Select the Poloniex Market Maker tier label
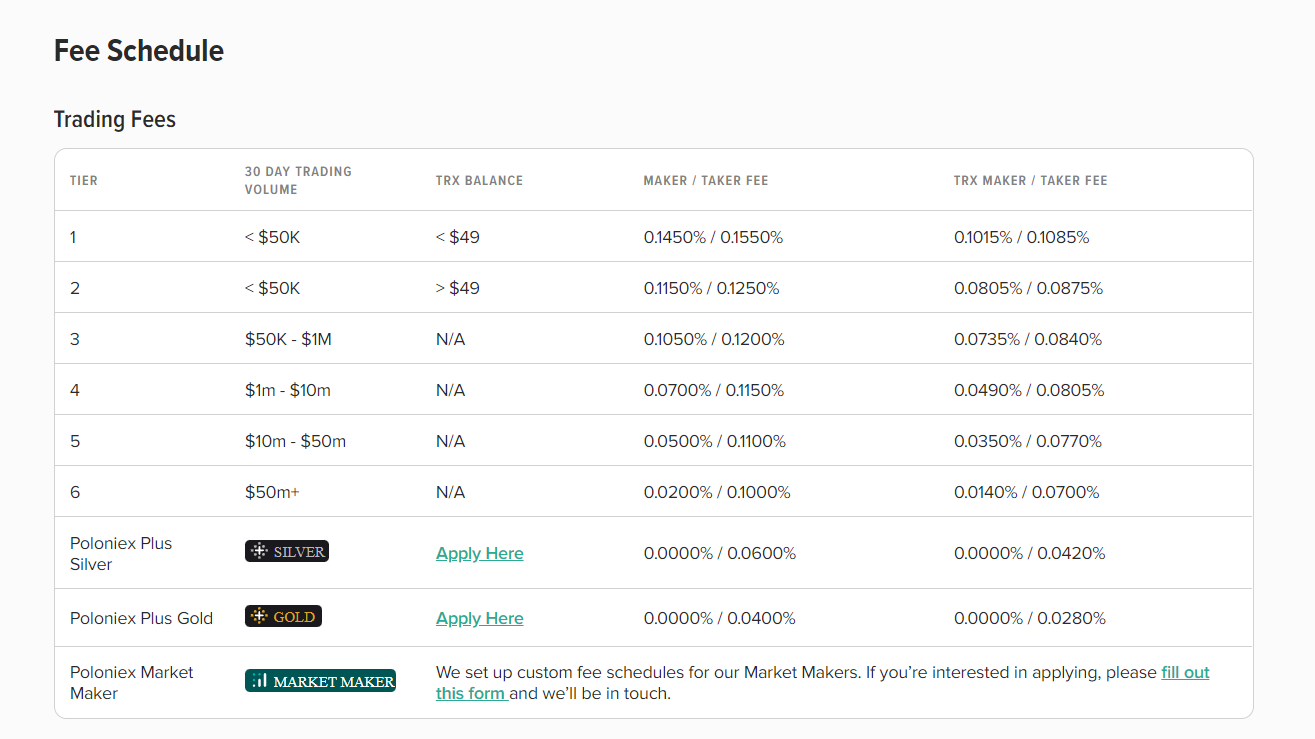Screen dimensions: 1315x739 132,683
